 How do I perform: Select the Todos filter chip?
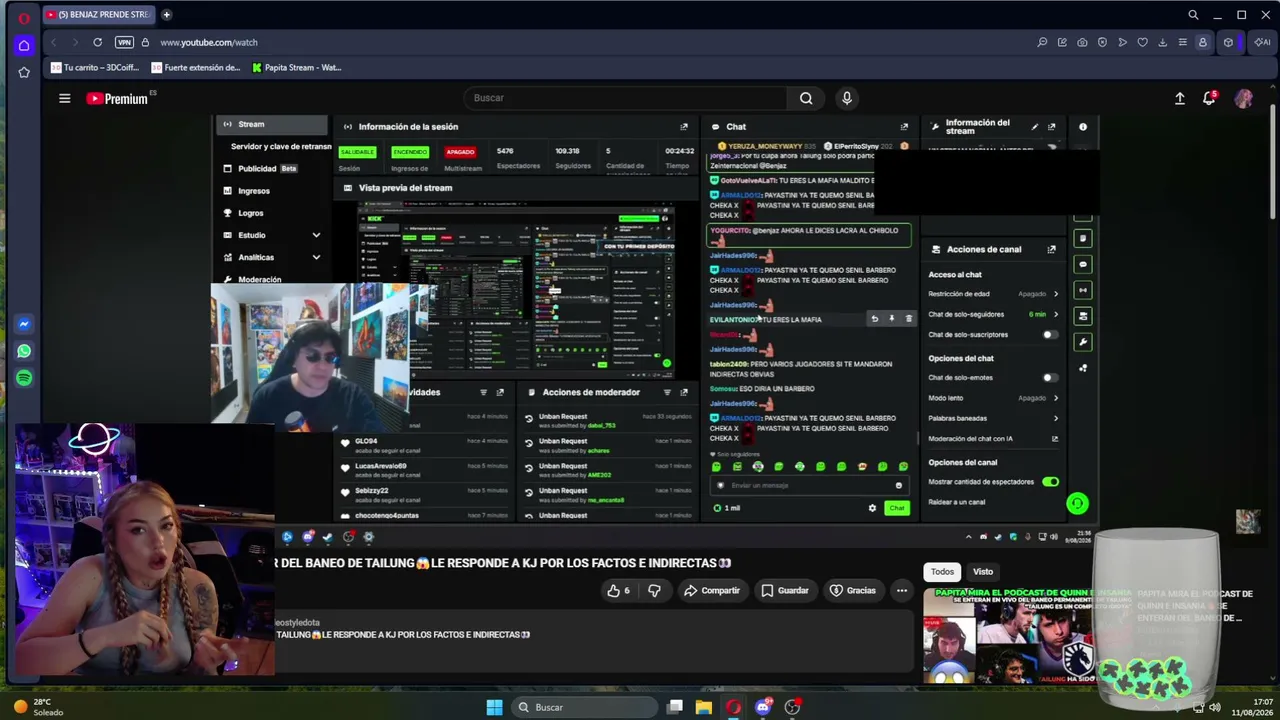(943, 572)
